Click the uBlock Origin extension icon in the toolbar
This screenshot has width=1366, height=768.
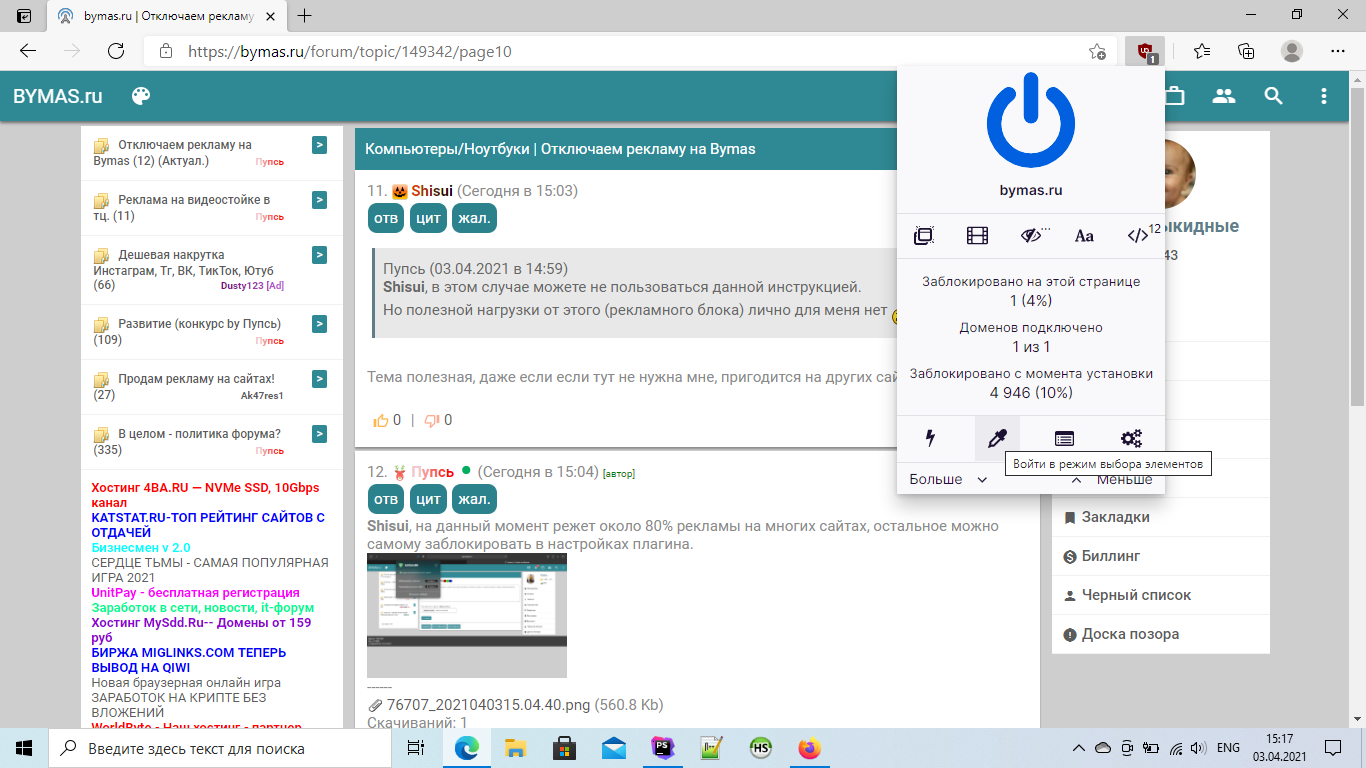1144,51
